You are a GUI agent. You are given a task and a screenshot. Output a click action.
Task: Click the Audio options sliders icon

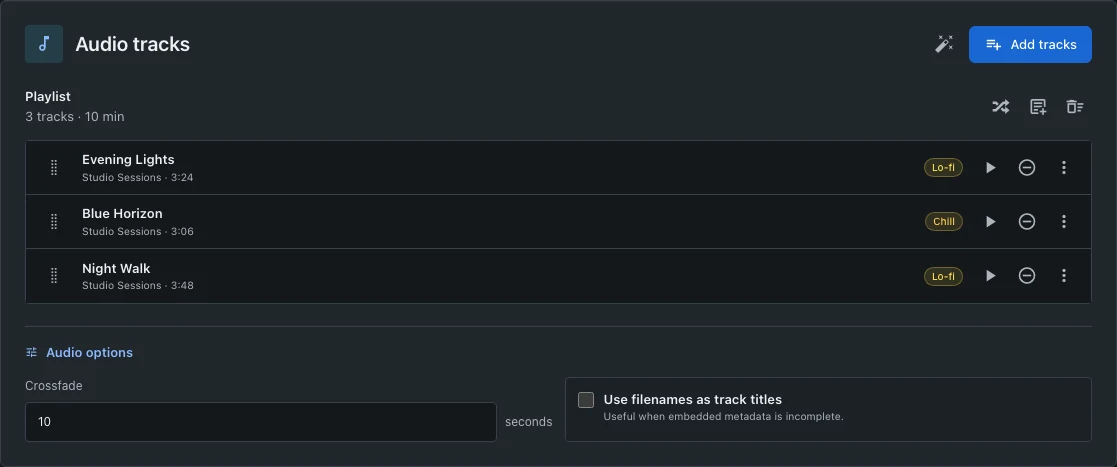point(31,352)
